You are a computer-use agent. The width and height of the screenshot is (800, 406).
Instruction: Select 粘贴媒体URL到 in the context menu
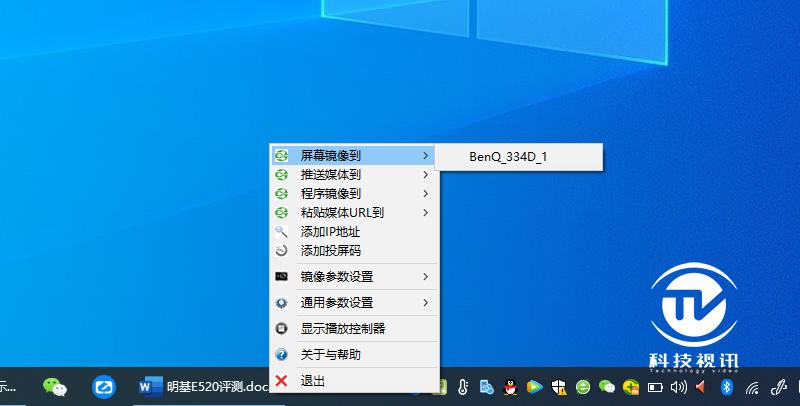[x=352, y=213]
